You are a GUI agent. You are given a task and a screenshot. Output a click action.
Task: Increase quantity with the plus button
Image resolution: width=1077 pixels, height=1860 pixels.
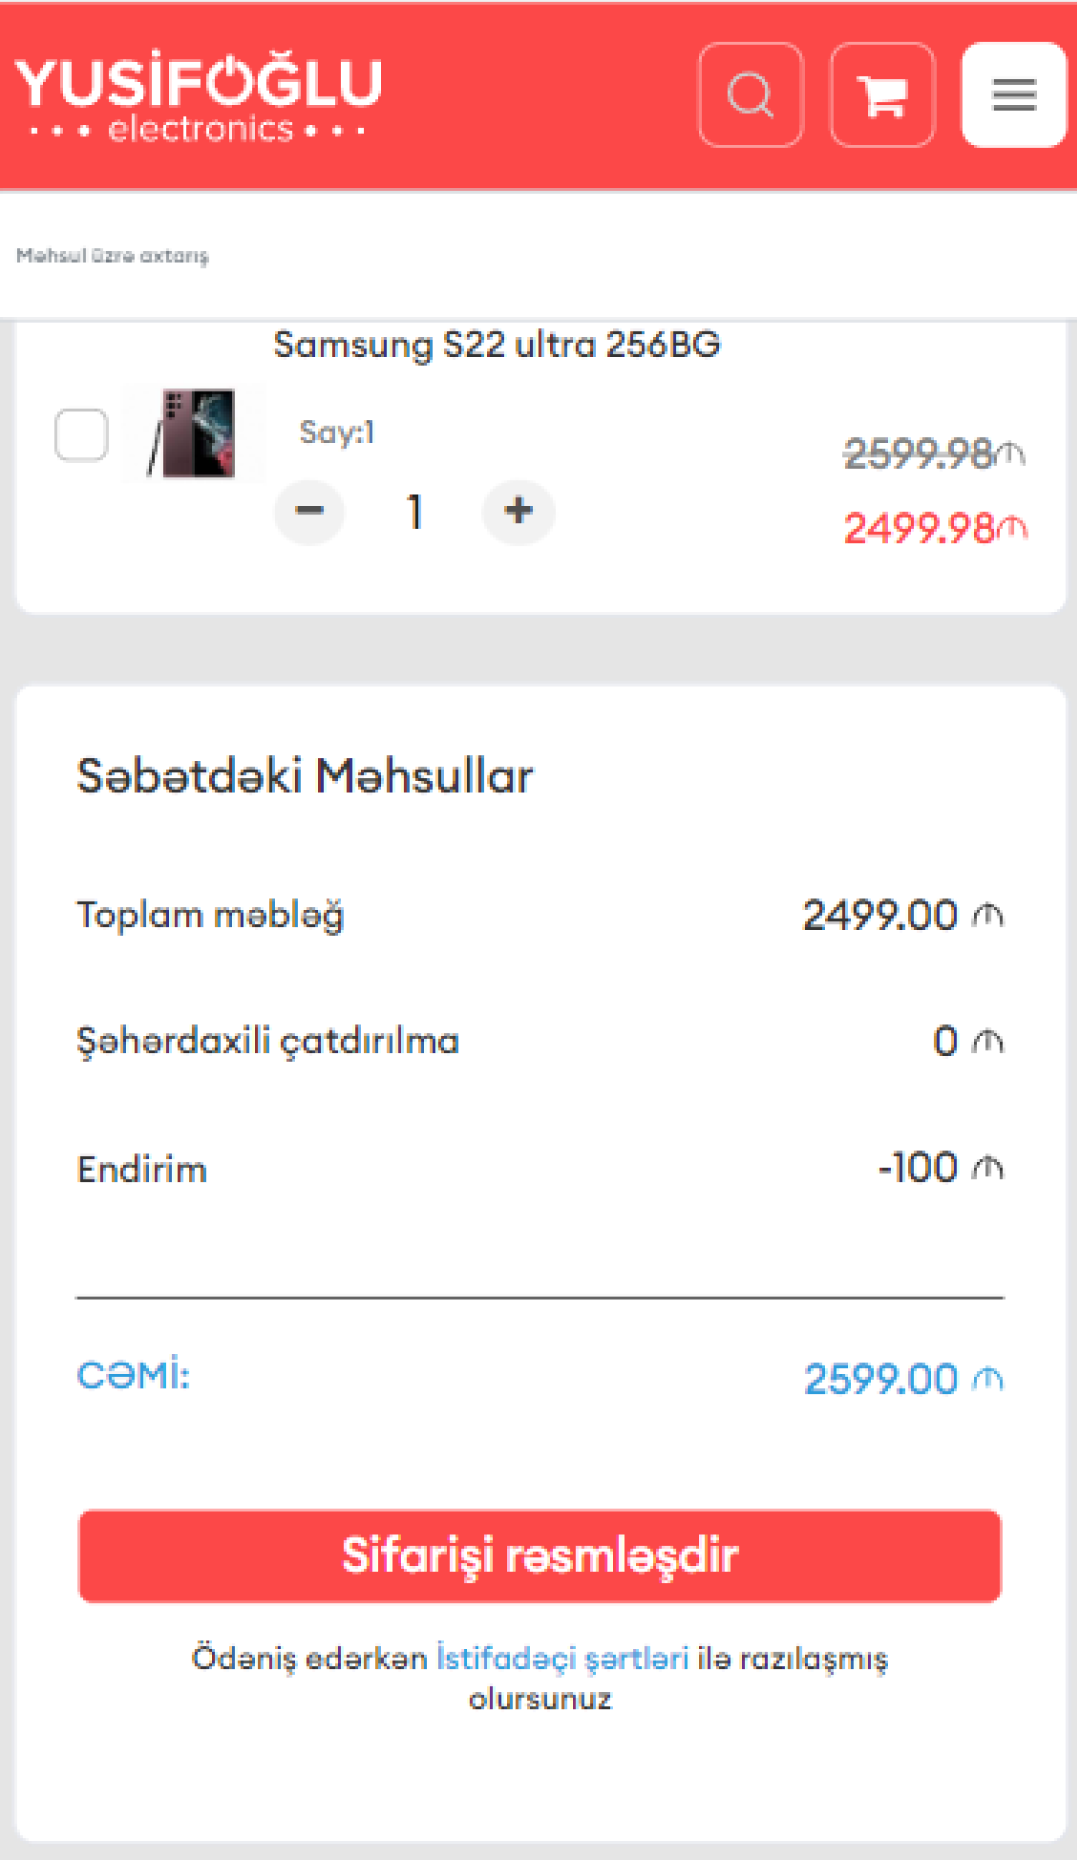tap(518, 511)
